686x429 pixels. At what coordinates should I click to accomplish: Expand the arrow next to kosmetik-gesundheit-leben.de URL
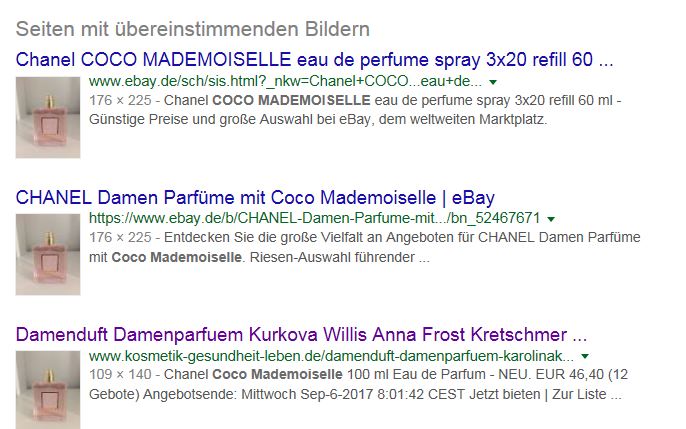pos(585,356)
